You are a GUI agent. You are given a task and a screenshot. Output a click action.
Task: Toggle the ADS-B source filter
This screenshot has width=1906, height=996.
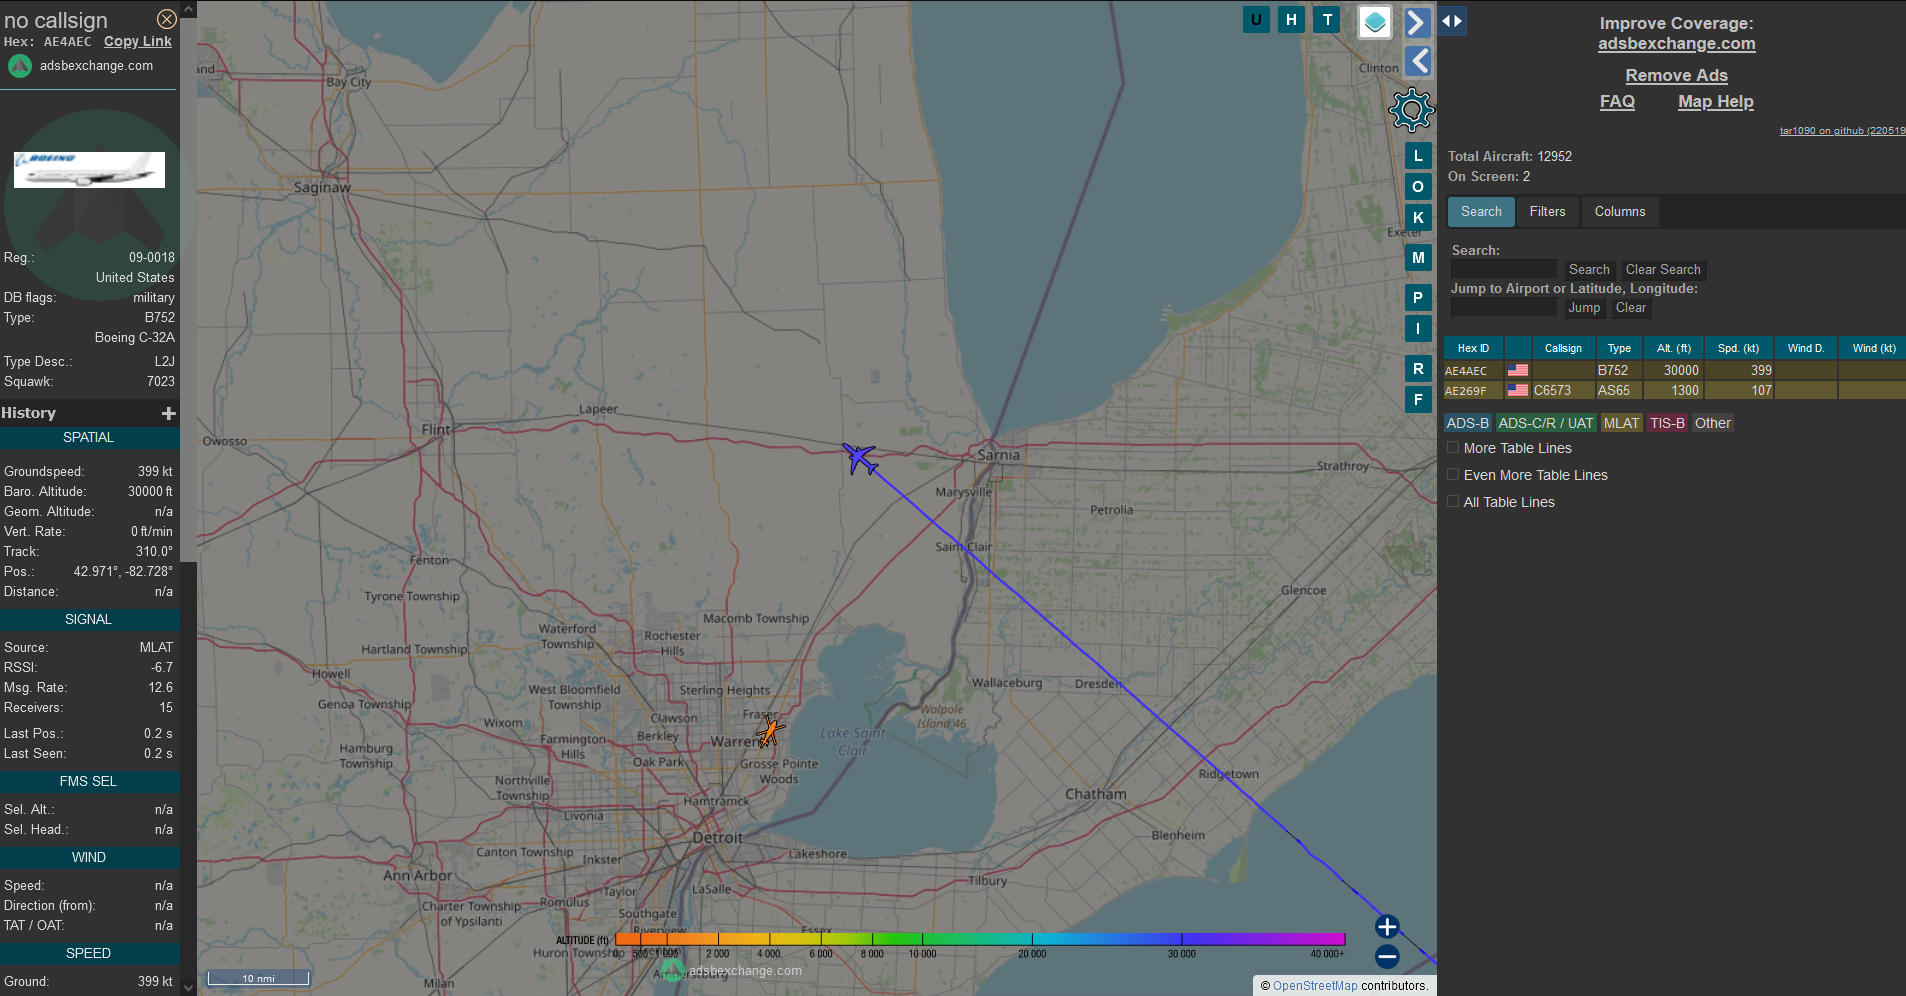tap(1467, 423)
